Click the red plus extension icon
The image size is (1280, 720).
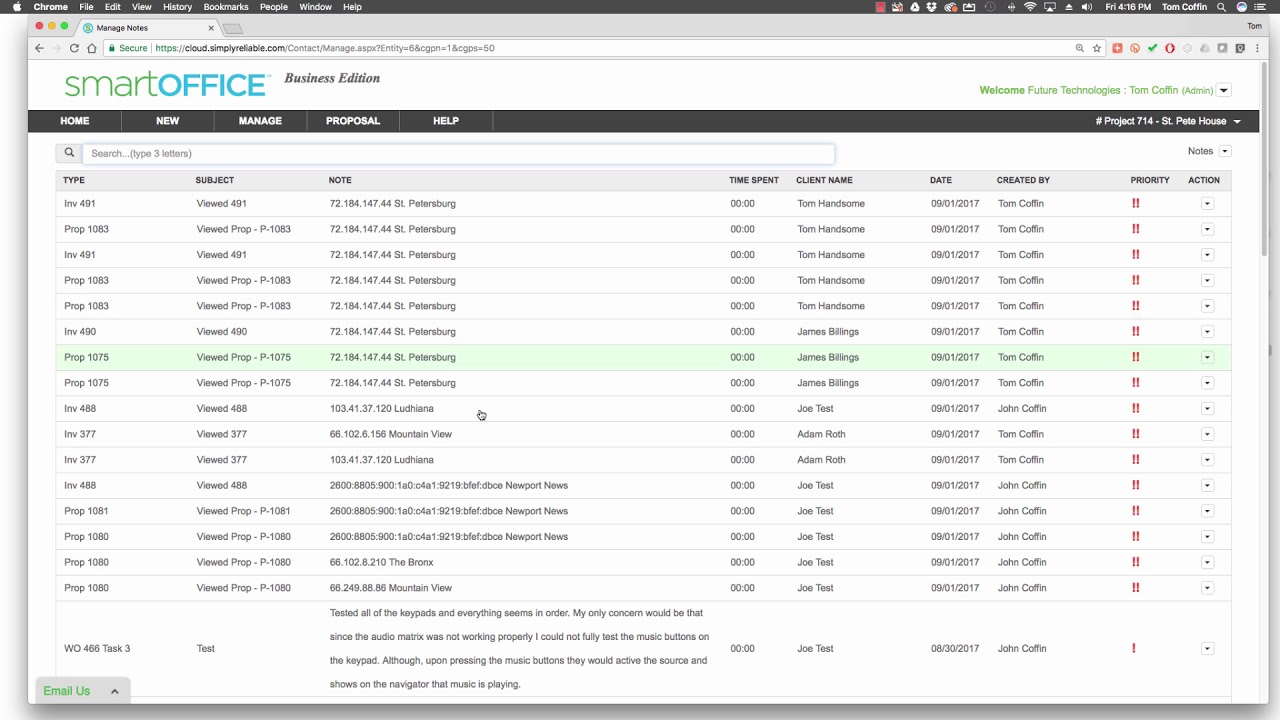coord(1117,48)
